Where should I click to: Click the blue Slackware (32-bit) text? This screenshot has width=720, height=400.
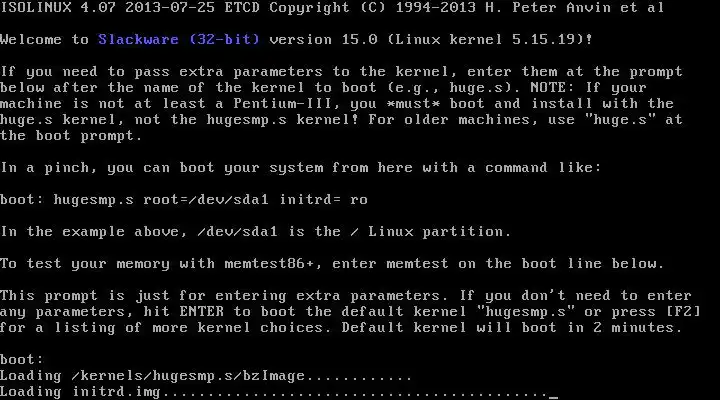[179, 40]
